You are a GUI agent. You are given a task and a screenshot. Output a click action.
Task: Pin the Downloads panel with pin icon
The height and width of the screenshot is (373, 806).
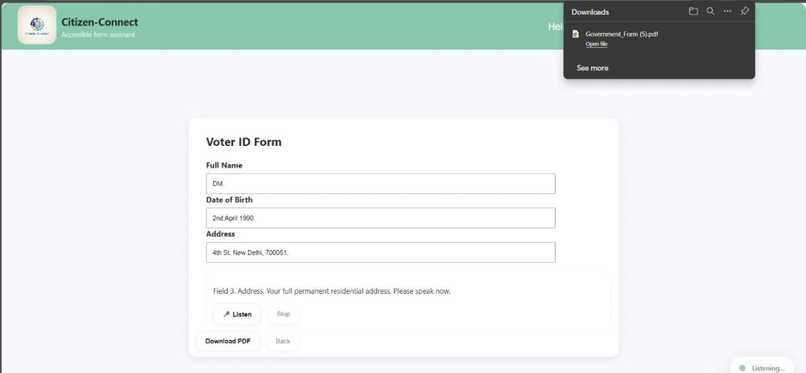(x=744, y=11)
